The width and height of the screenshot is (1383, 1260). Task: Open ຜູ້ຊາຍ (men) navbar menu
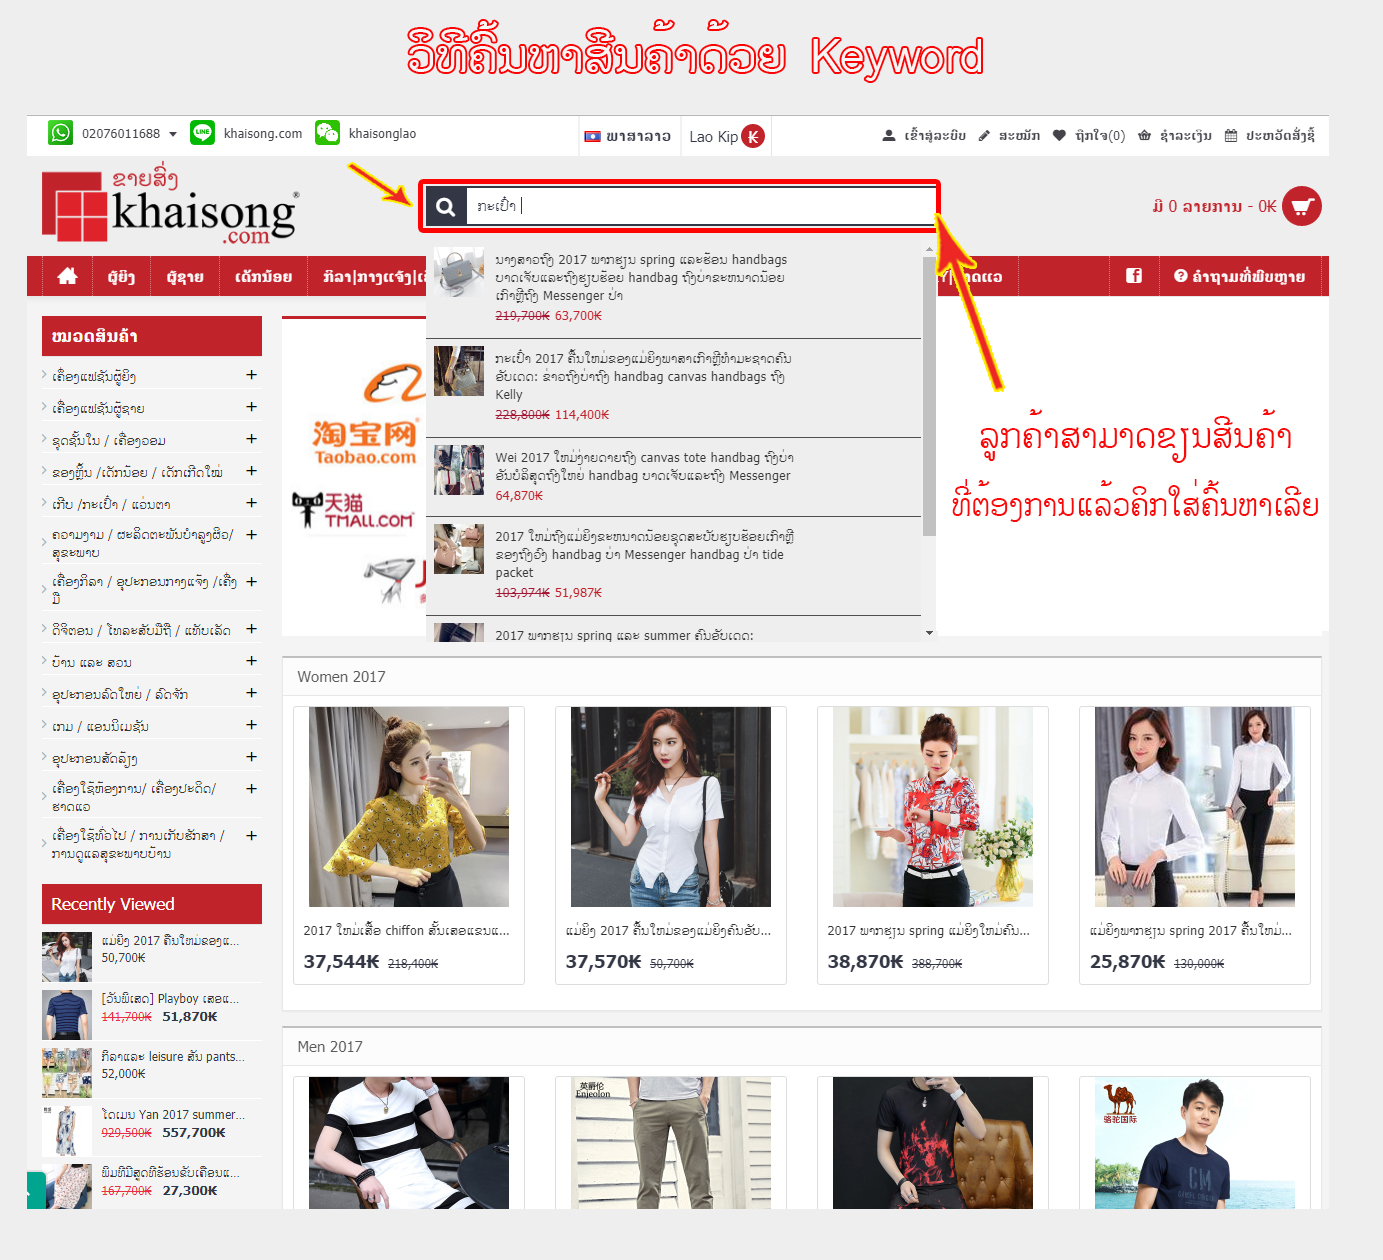(x=185, y=277)
